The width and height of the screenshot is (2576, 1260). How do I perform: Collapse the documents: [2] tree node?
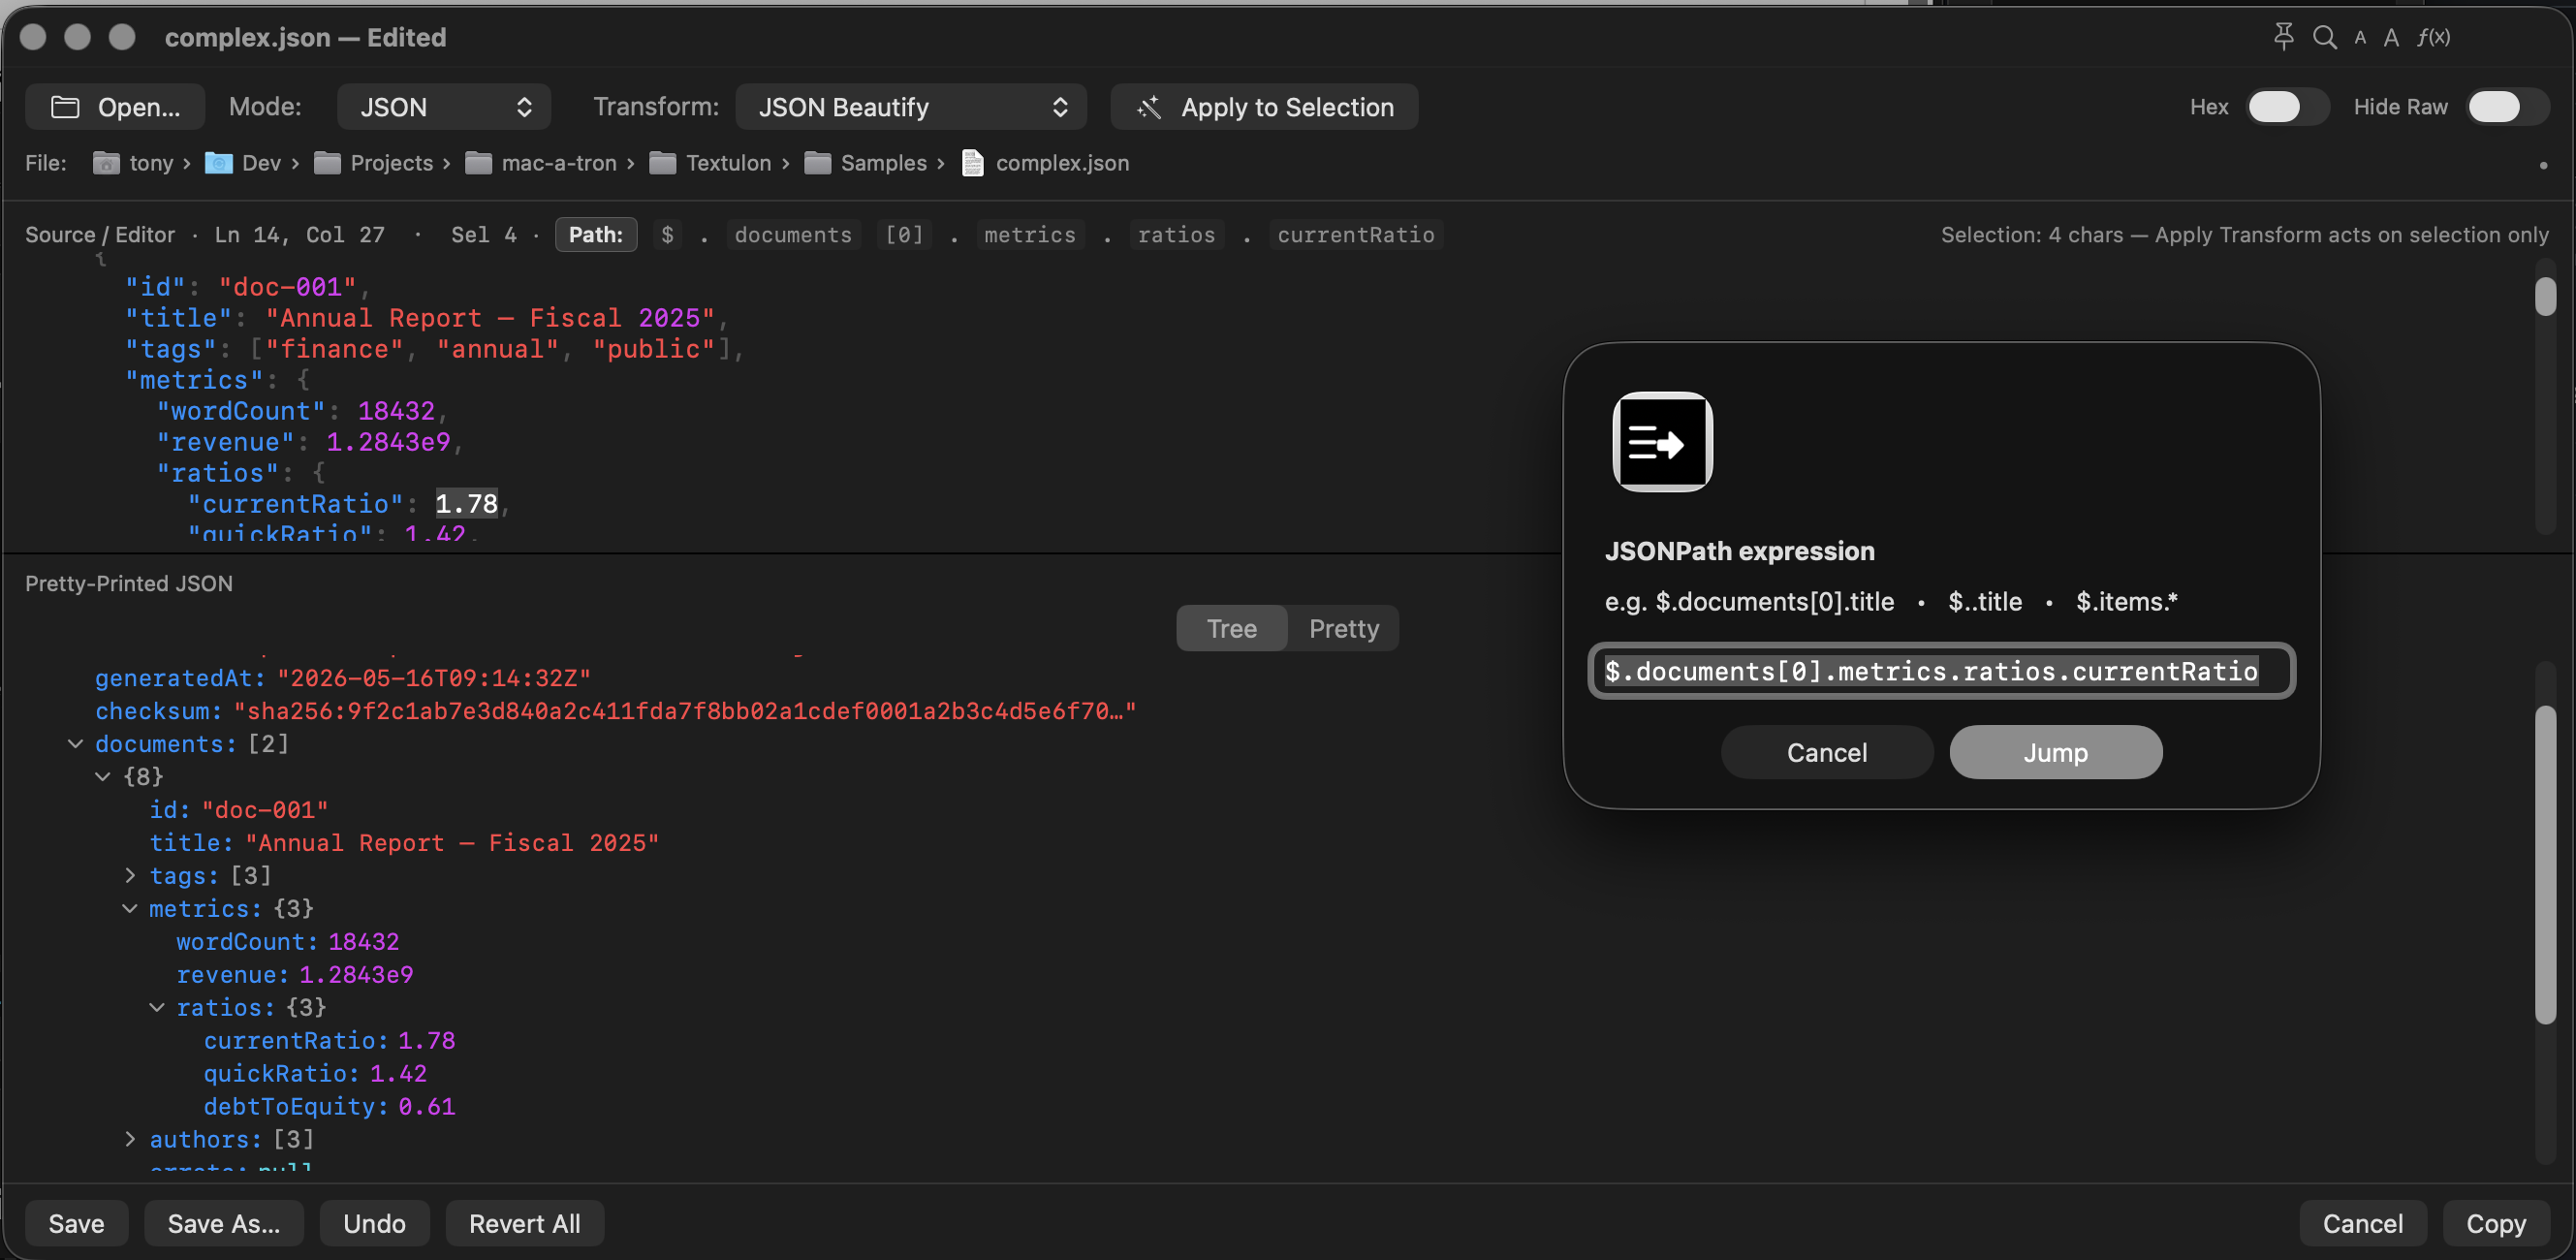75,743
